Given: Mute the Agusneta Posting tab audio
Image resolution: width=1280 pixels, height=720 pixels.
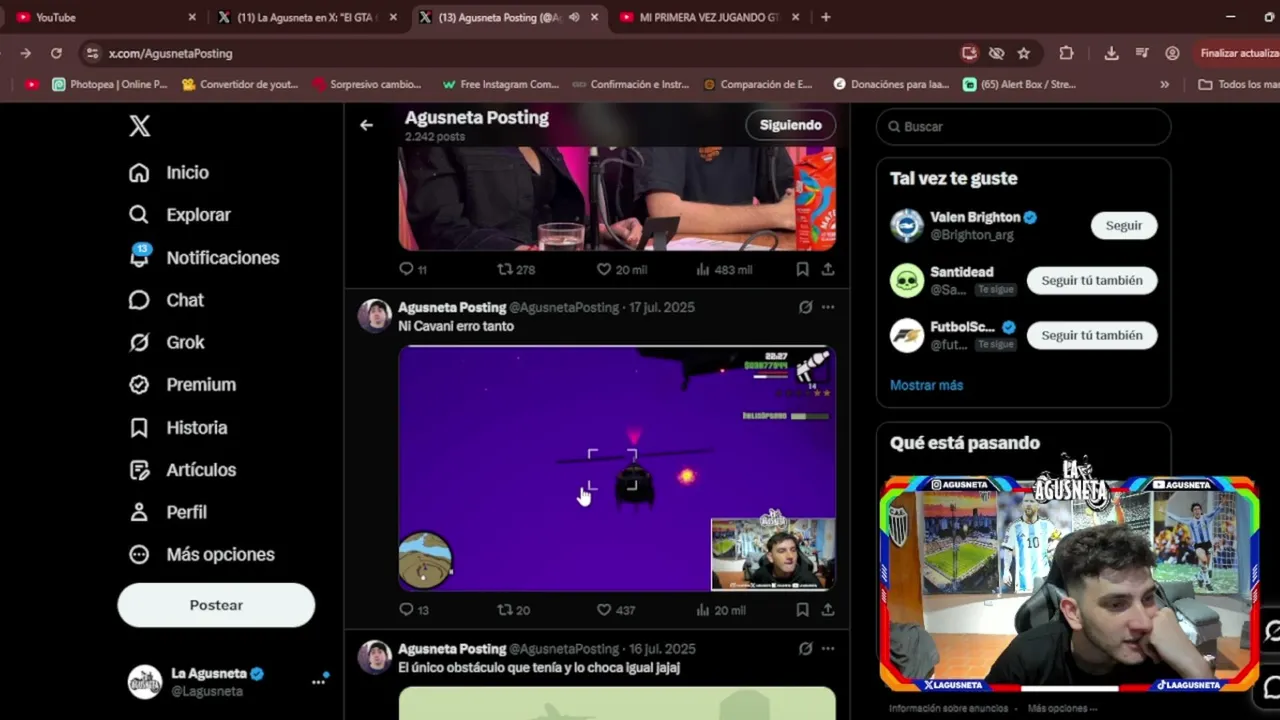Looking at the screenshot, I should (x=574, y=17).
